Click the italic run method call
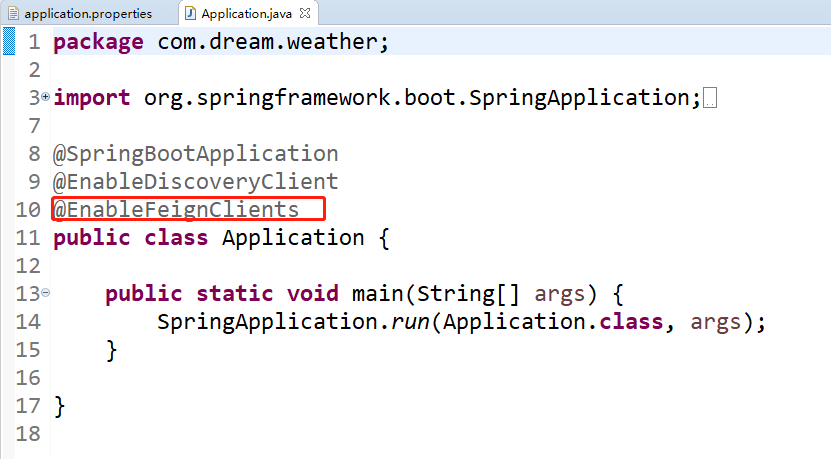 (x=410, y=322)
